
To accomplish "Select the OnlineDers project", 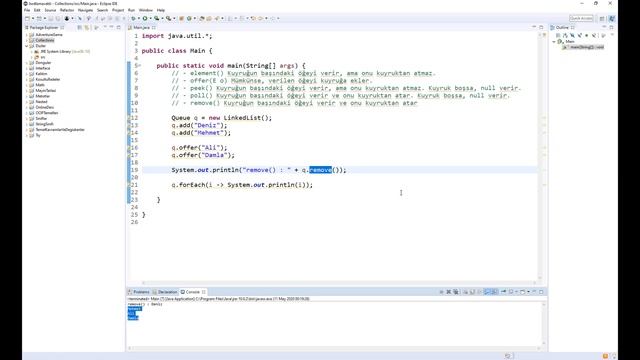I will tap(44, 107).
